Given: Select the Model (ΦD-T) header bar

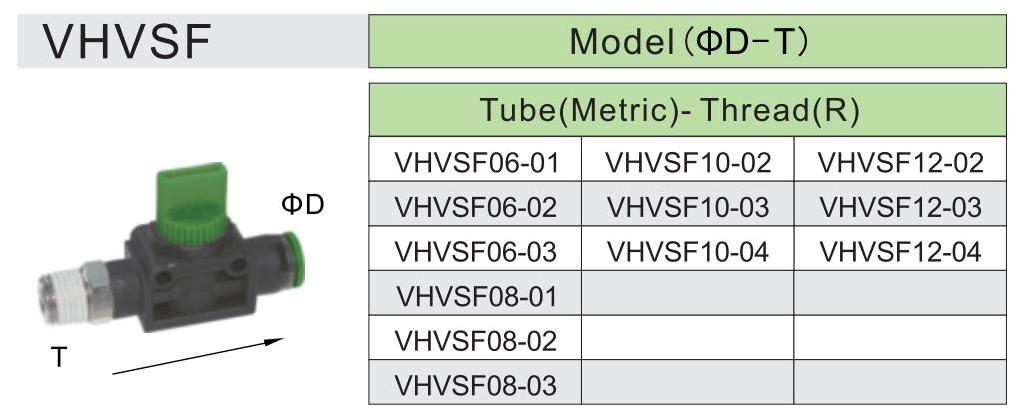Looking at the screenshot, I should coord(687,42).
